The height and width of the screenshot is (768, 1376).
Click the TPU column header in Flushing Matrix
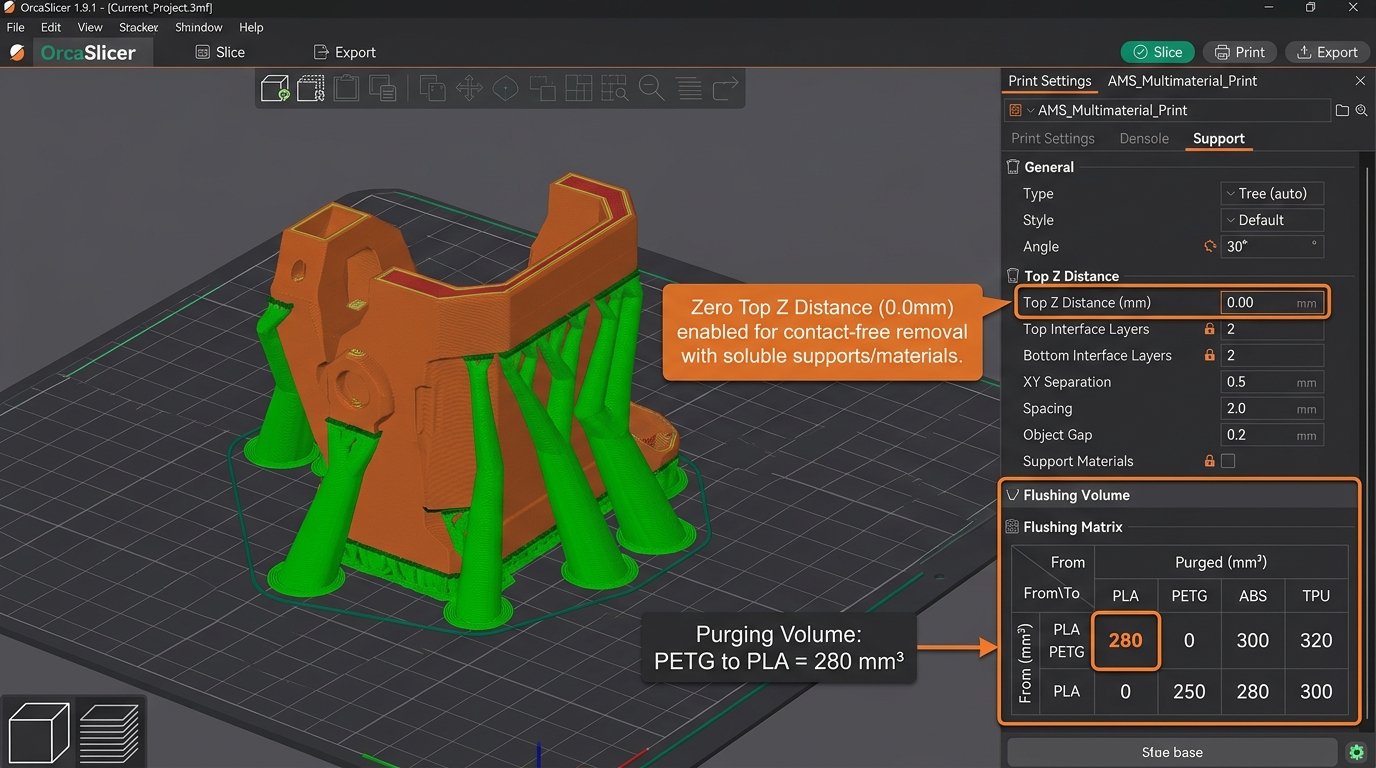click(x=1316, y=595)
